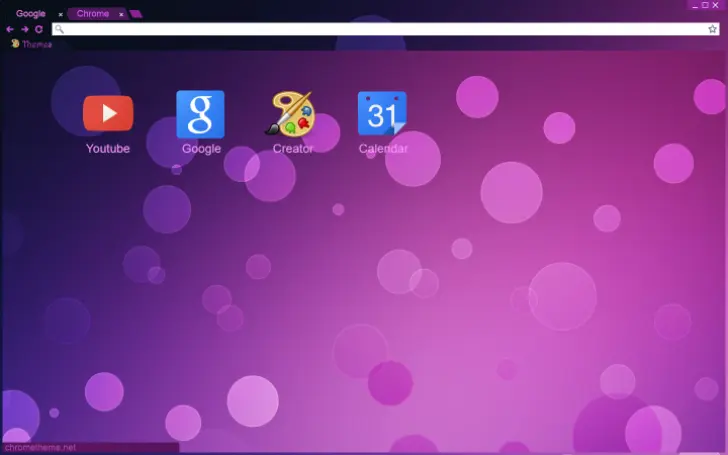Minimize the browser window

point(693,5)
